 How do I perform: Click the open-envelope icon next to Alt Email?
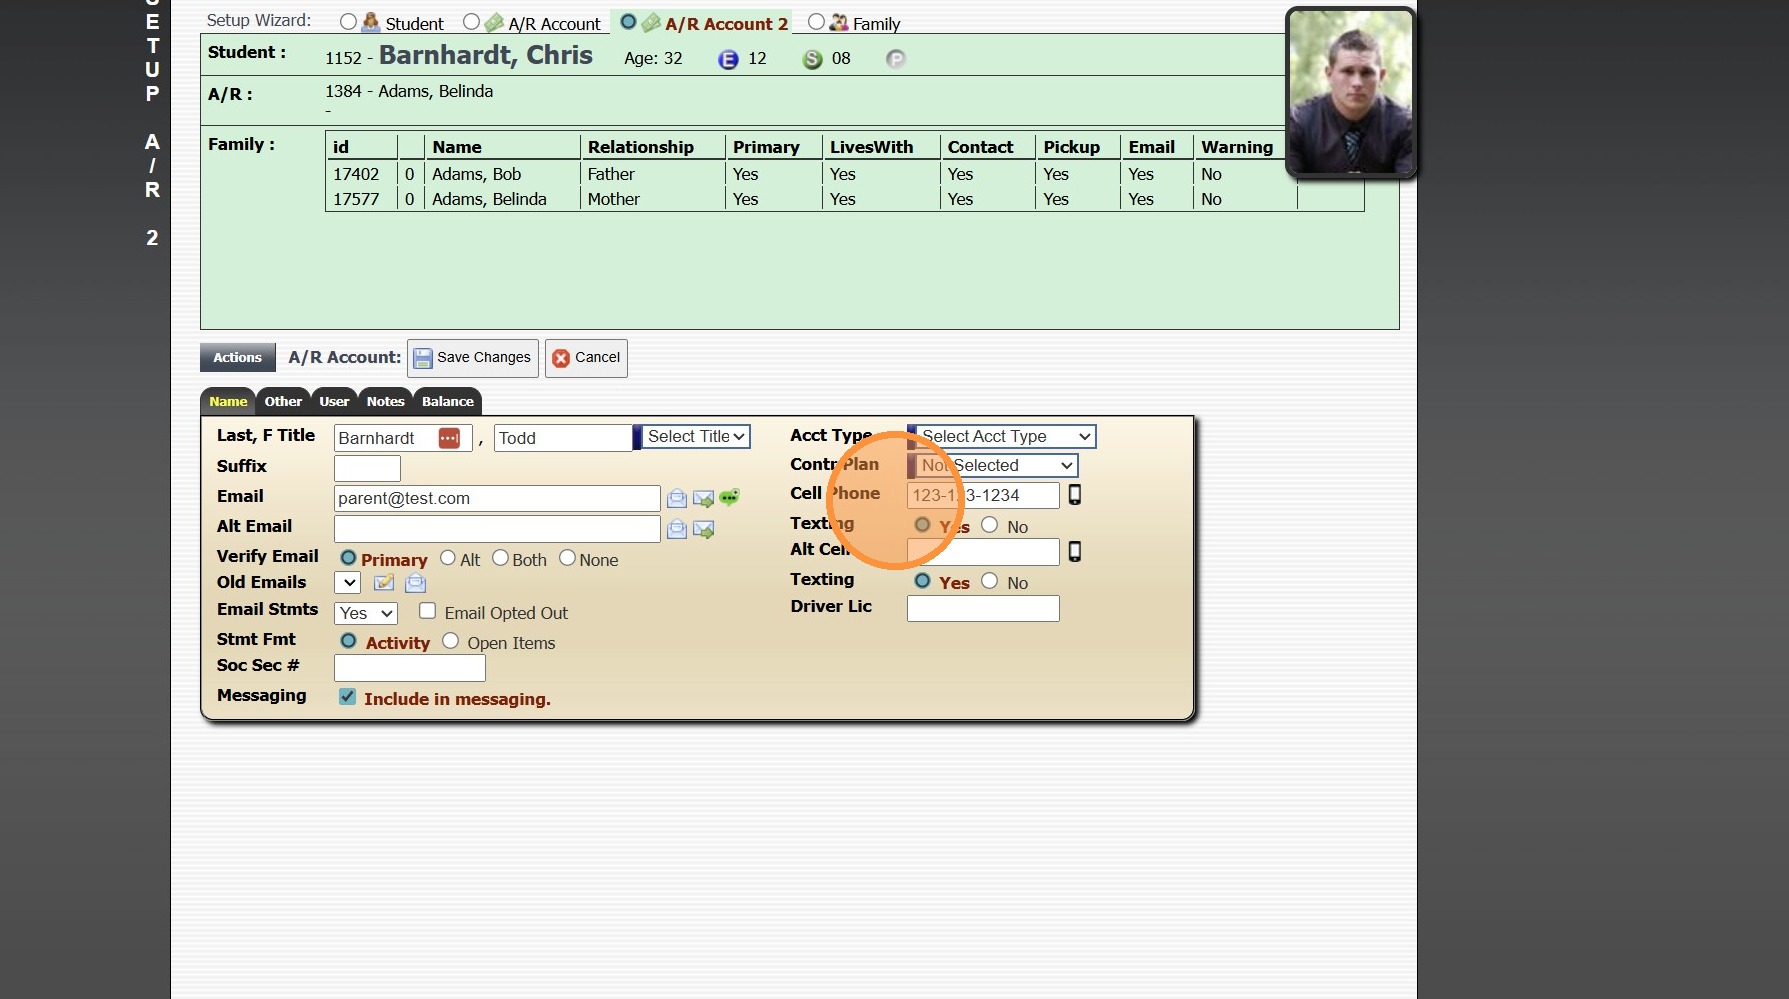point(677,529)
